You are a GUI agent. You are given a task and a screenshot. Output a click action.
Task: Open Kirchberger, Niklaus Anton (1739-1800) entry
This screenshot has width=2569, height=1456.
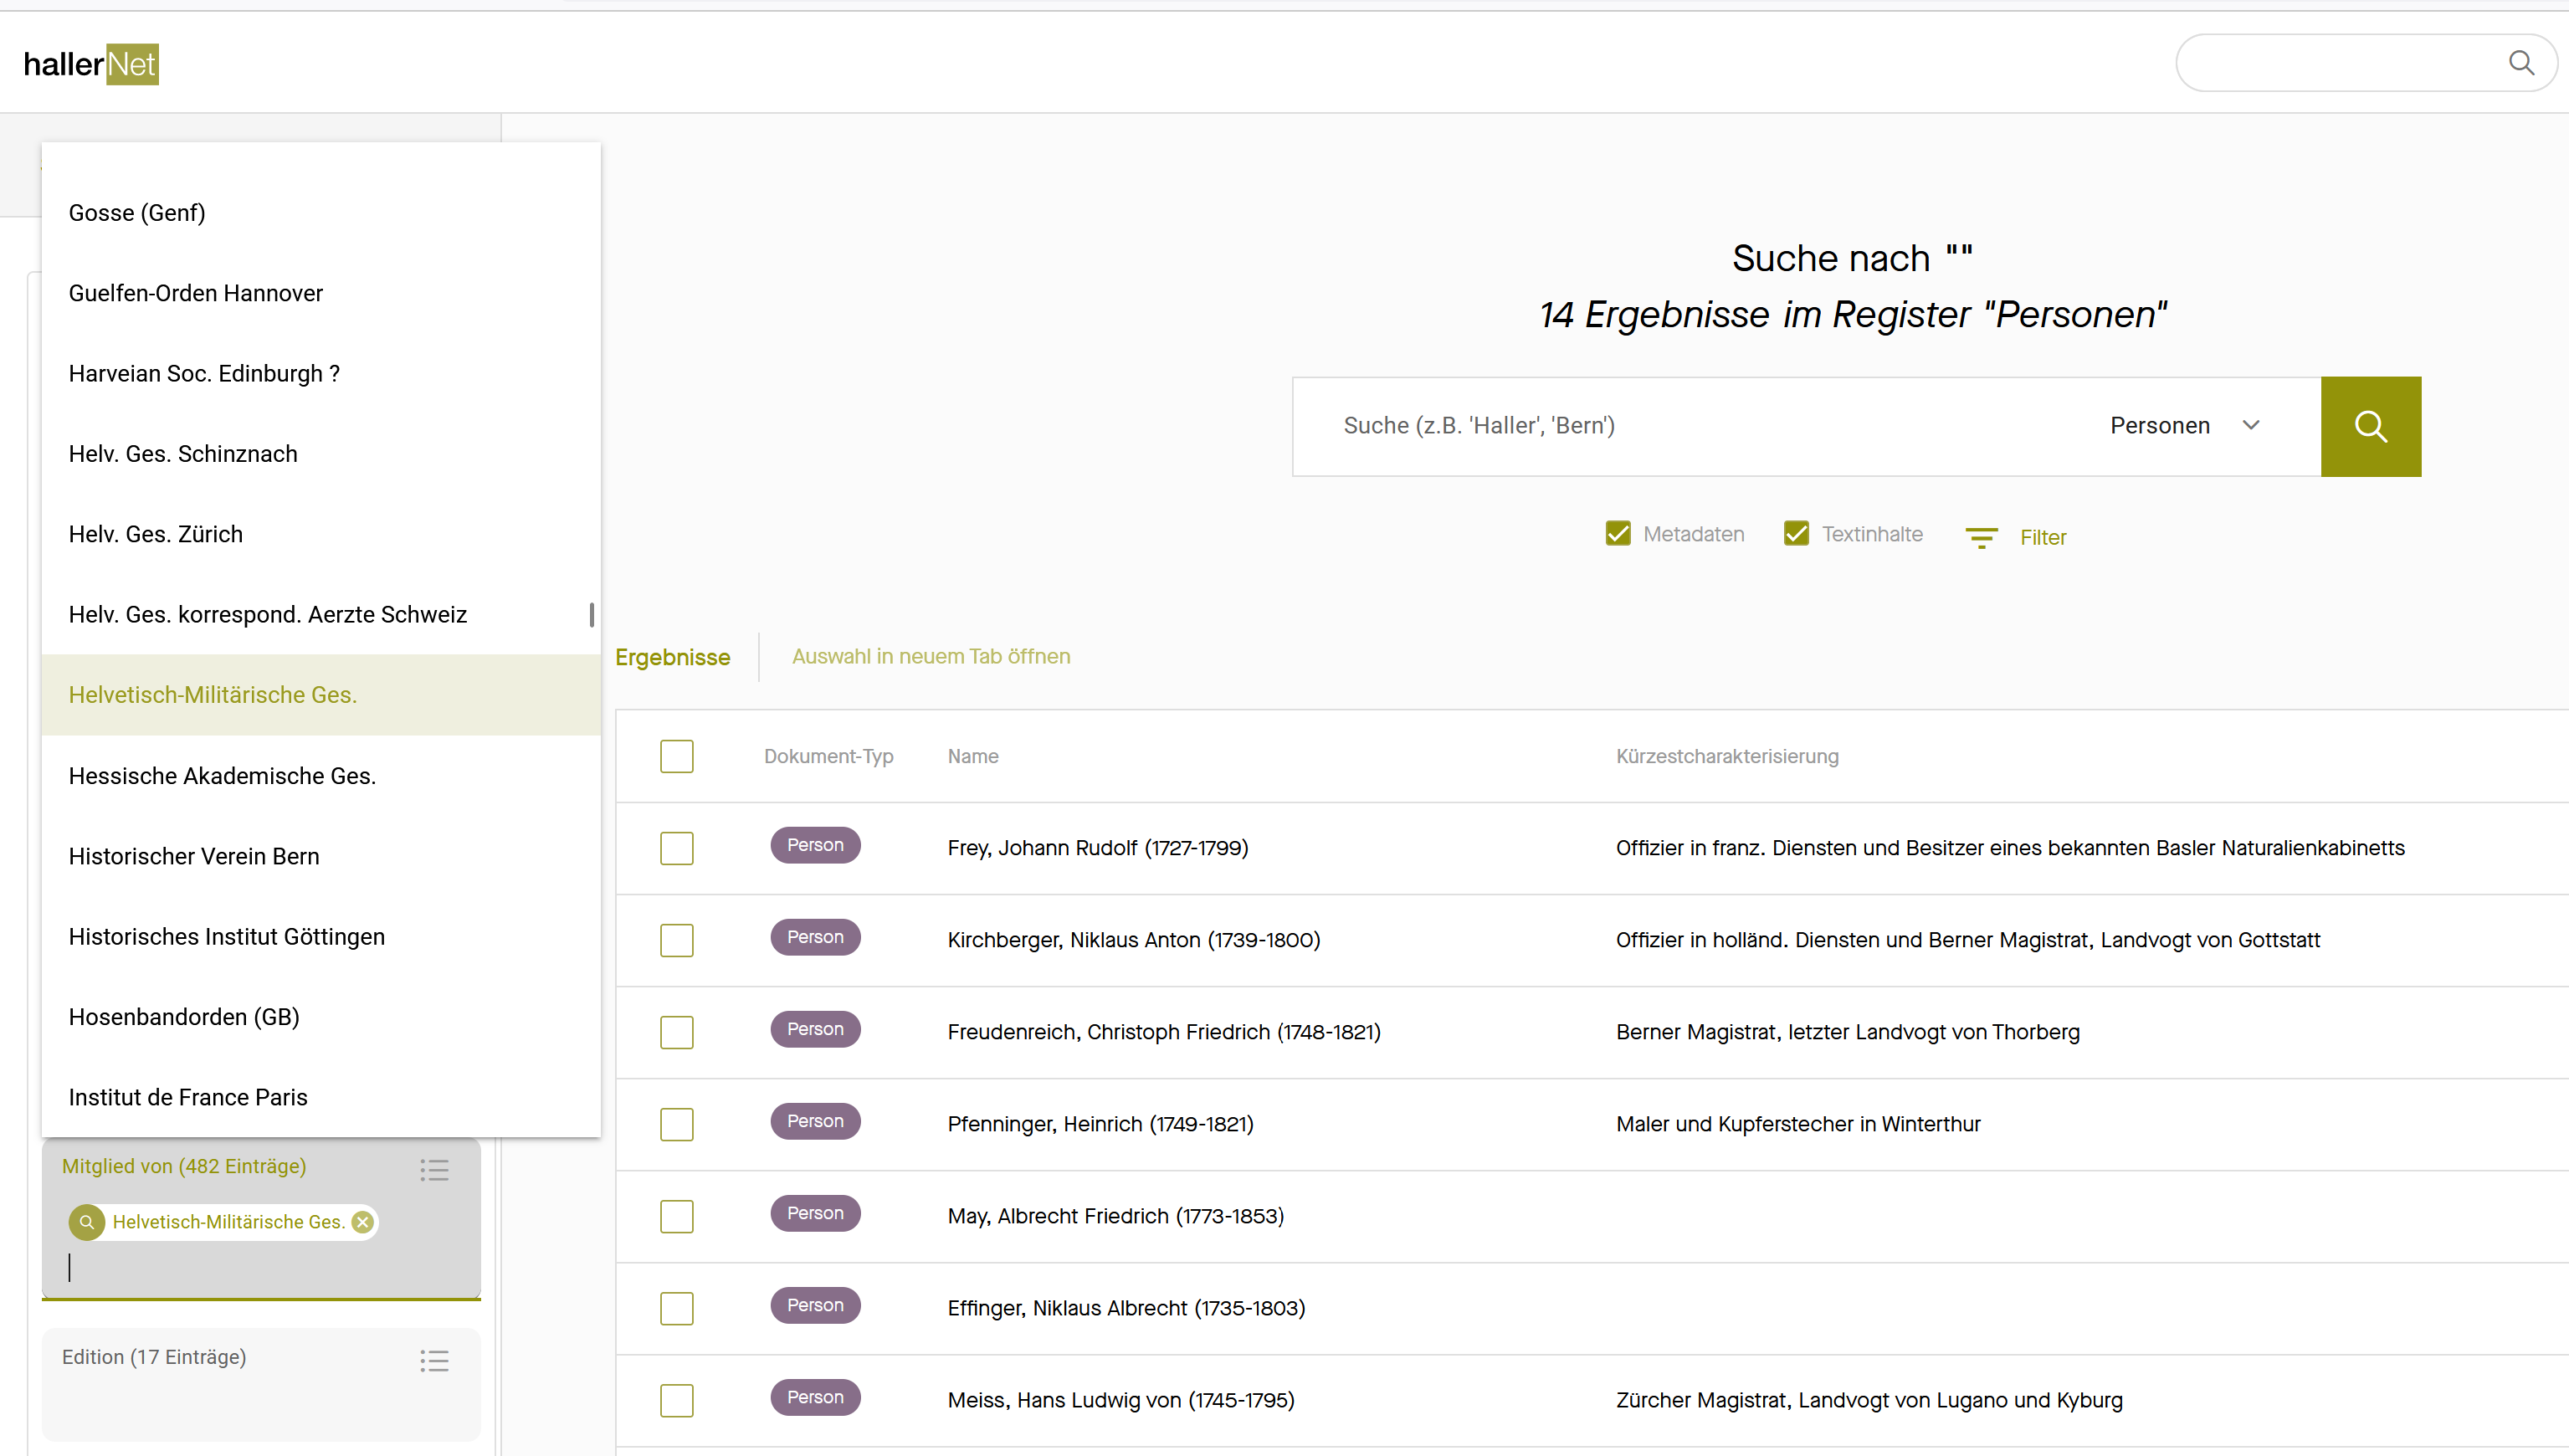1134,940
